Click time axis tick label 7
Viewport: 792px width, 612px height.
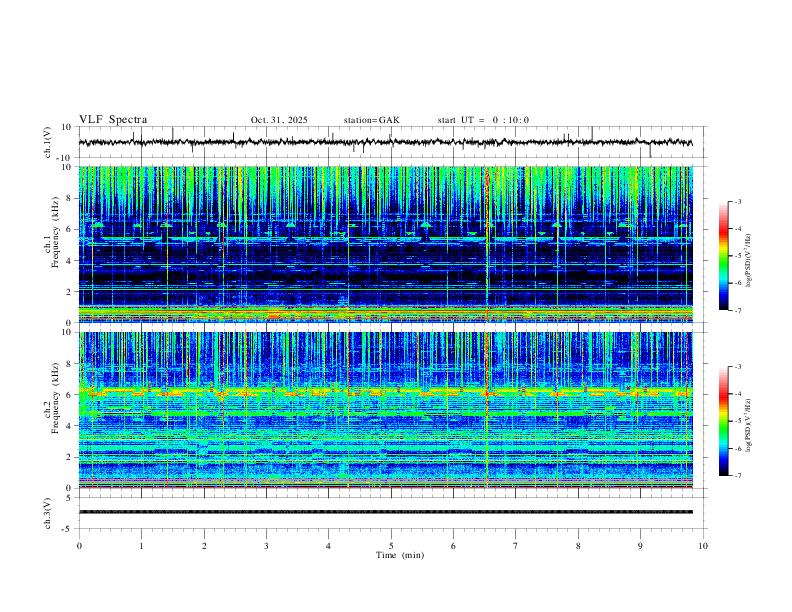click(x=516, y=546)
